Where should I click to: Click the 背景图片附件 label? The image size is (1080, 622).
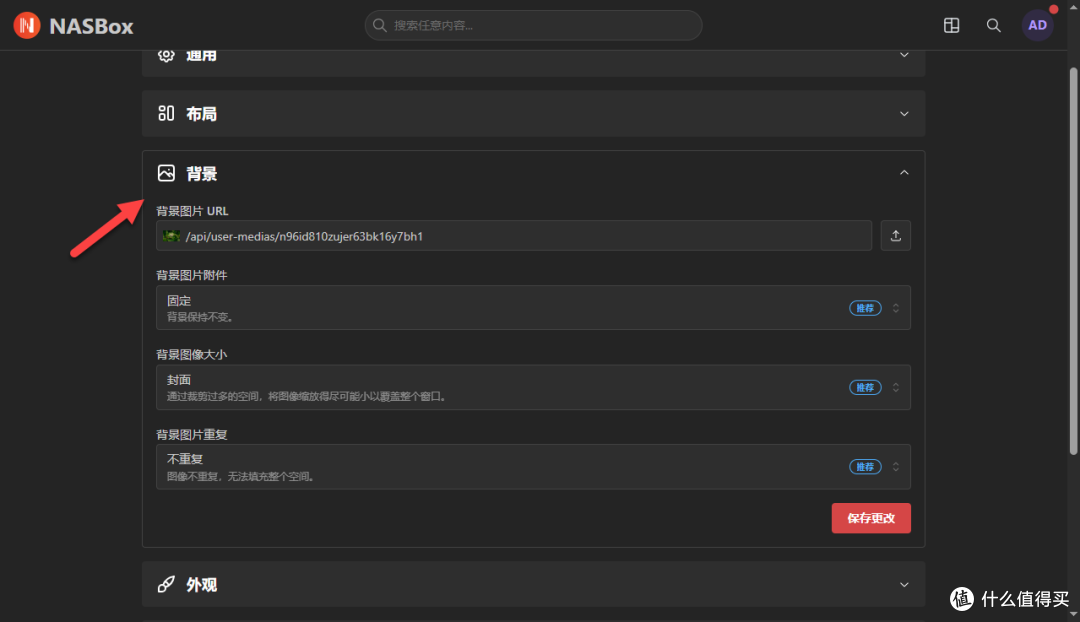tap(191, 275)
